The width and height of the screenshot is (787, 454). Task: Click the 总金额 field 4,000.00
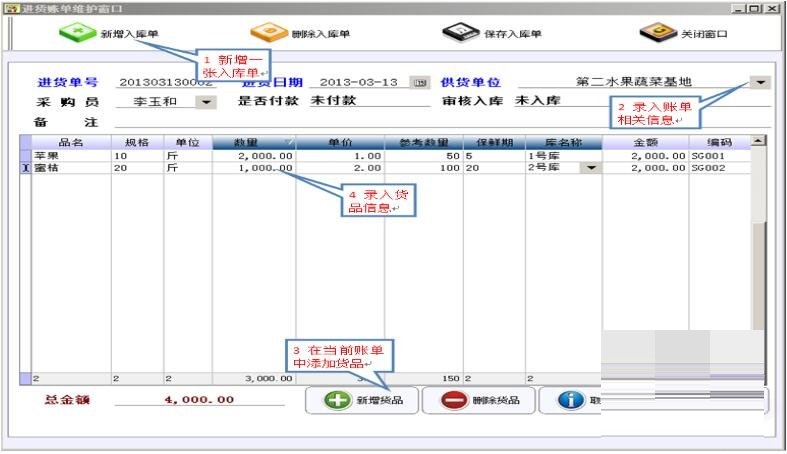(x=199, y=400)
